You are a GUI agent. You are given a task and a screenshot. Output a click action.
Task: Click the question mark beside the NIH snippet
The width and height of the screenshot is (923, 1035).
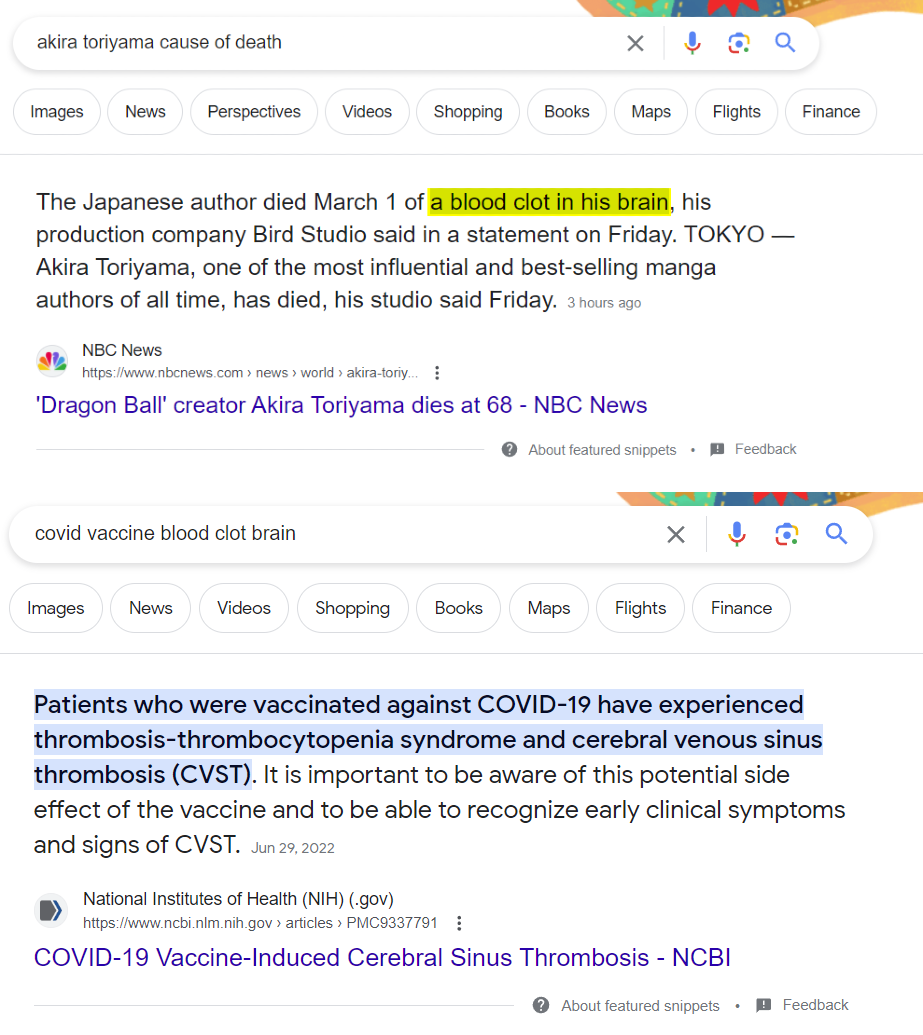(541, 1005)
